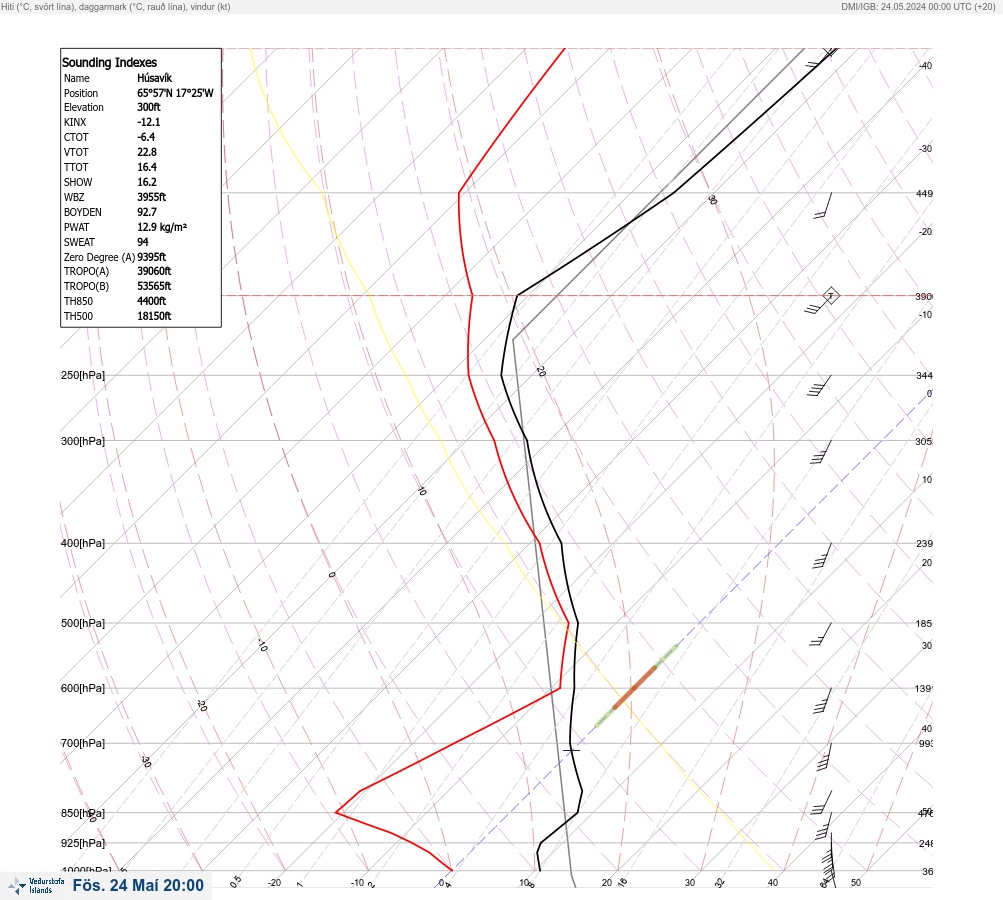1003x900 pixels.
Task: Click the 40 temperature axis label at bottom
Action: pyautogui.click(x=773, y=883)
